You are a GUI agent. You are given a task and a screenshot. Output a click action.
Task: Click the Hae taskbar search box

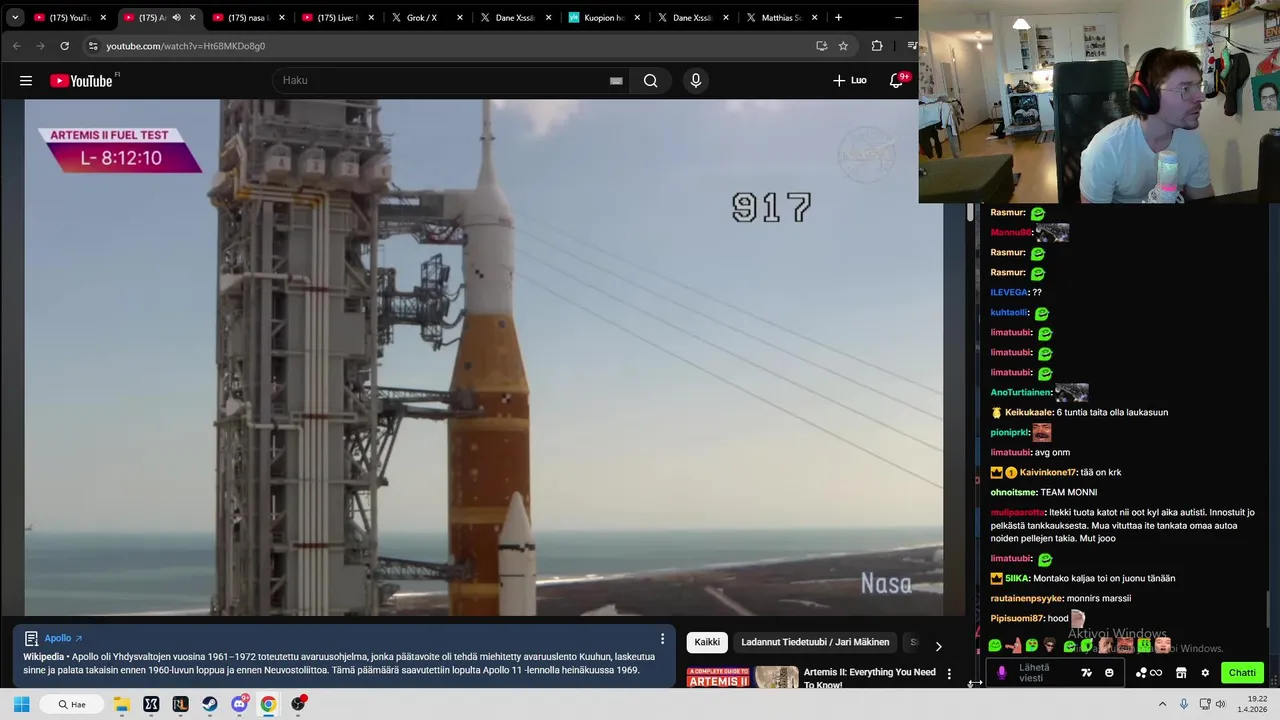point(72,704)
